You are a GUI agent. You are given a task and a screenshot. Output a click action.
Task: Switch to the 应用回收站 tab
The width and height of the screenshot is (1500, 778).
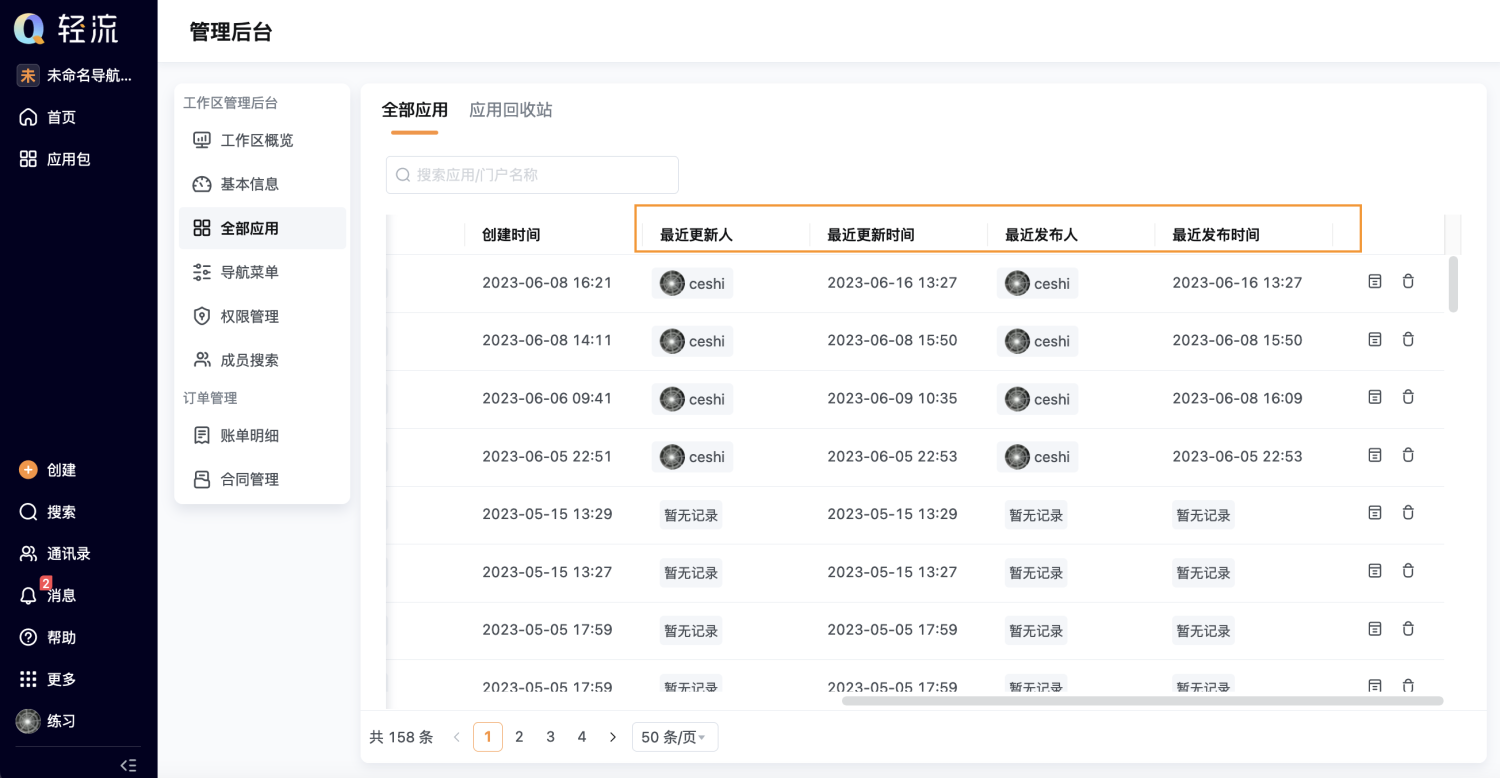(x=511, y=110)
